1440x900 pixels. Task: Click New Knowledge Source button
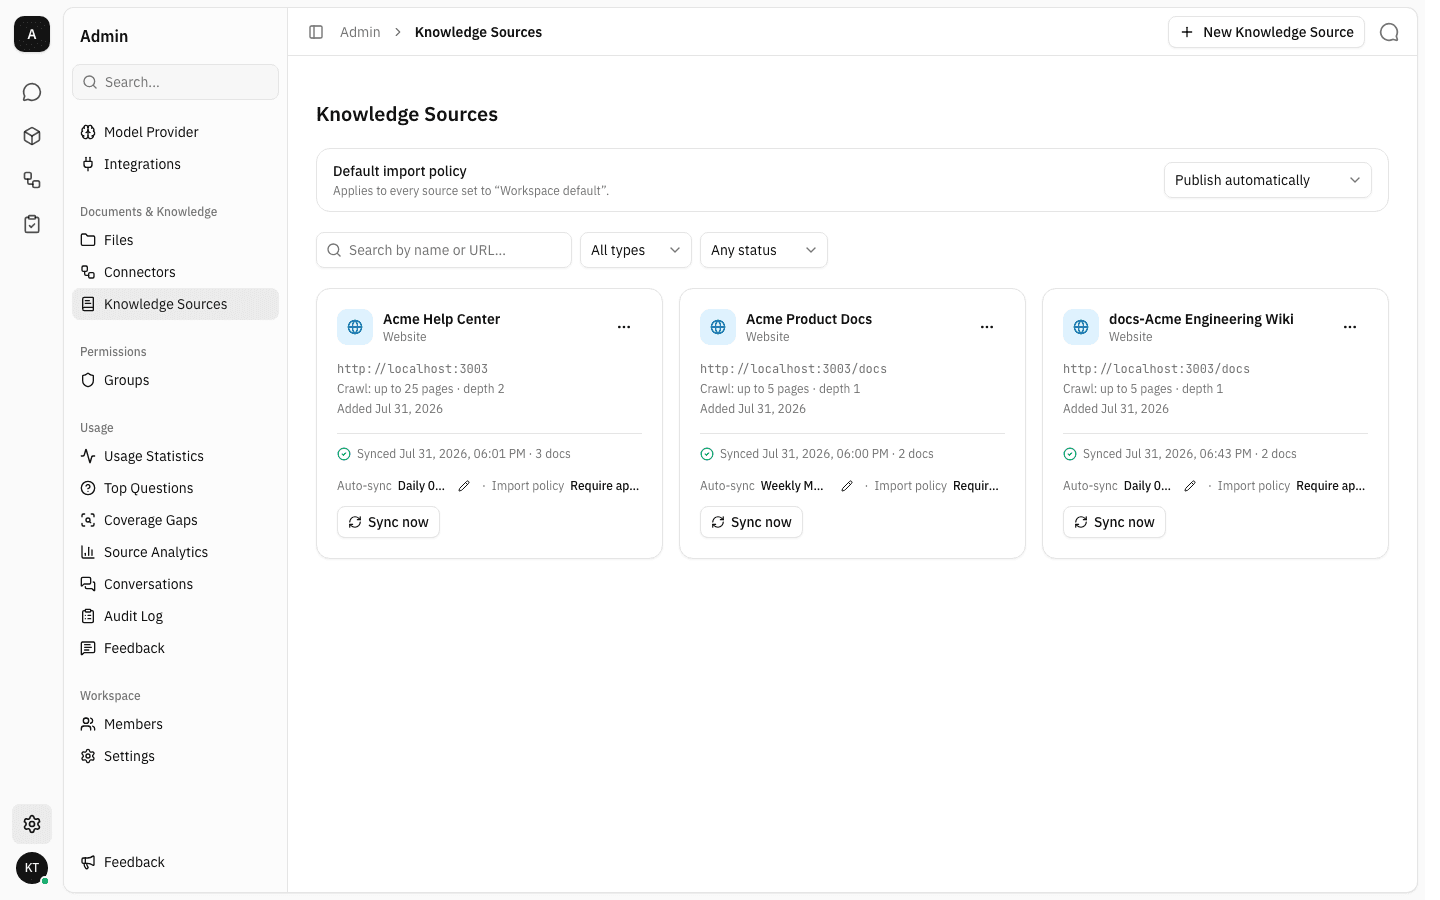tap(1266, 32)
